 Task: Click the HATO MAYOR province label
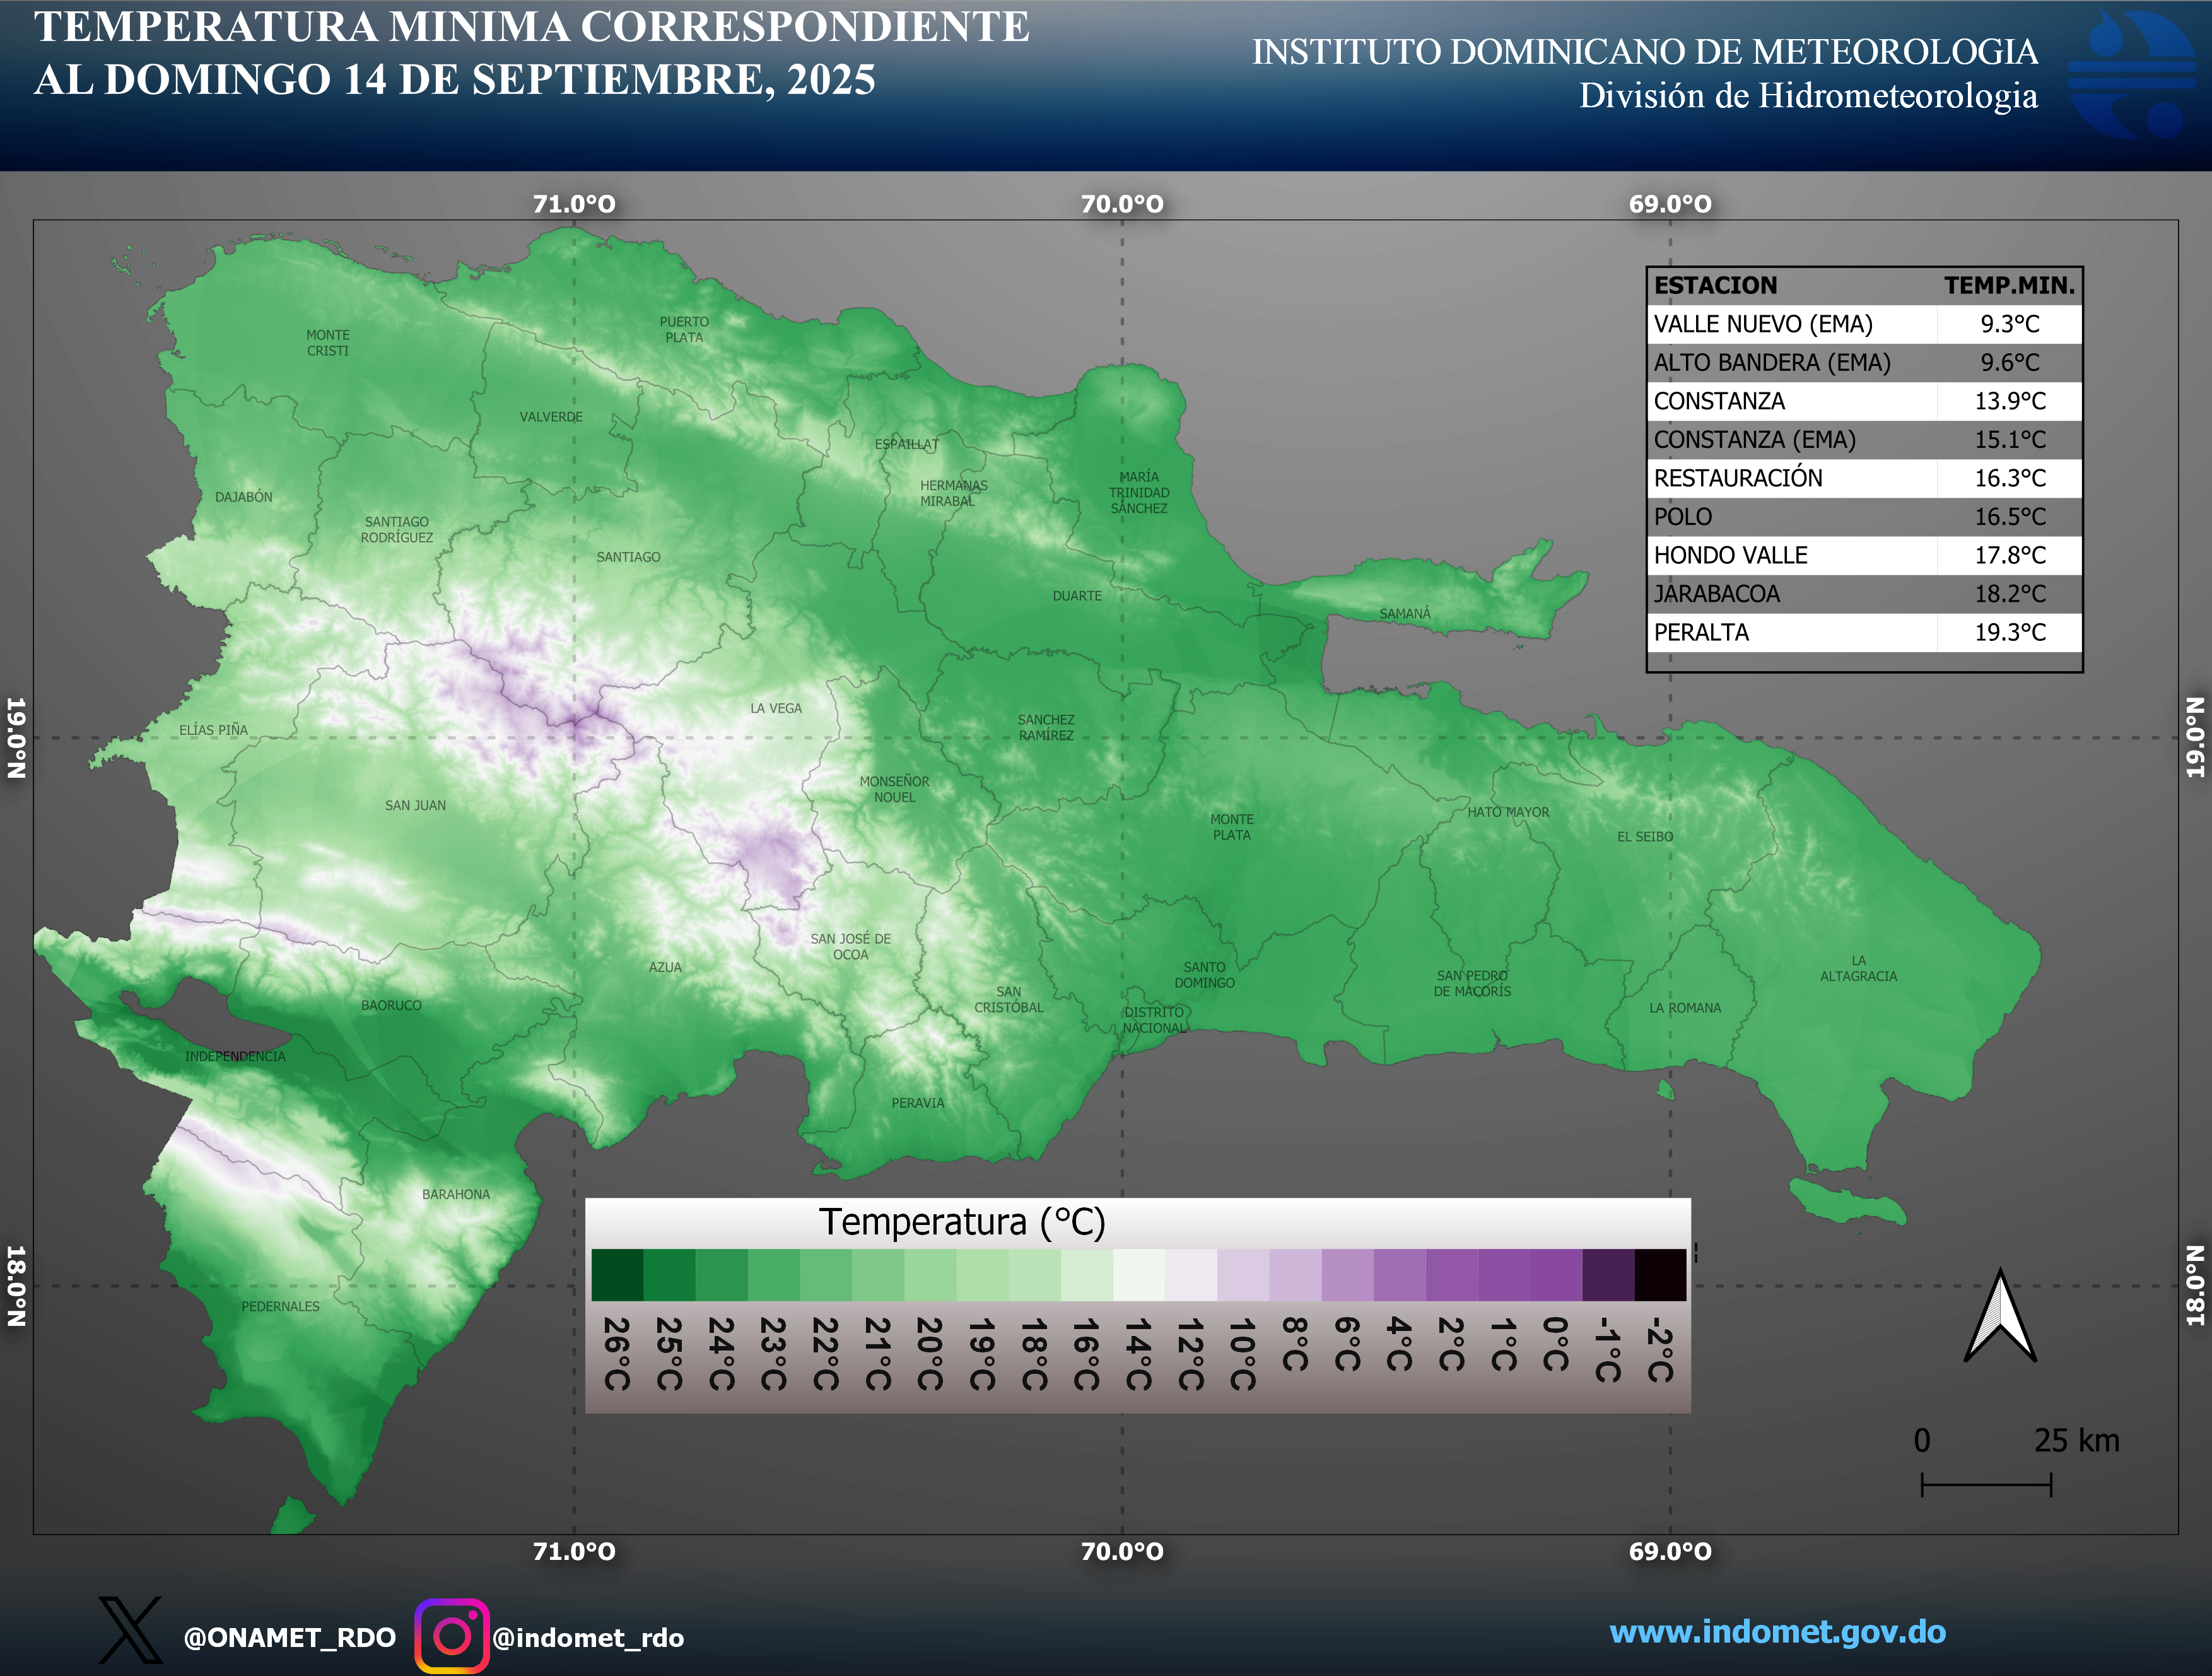(1508, 812)
